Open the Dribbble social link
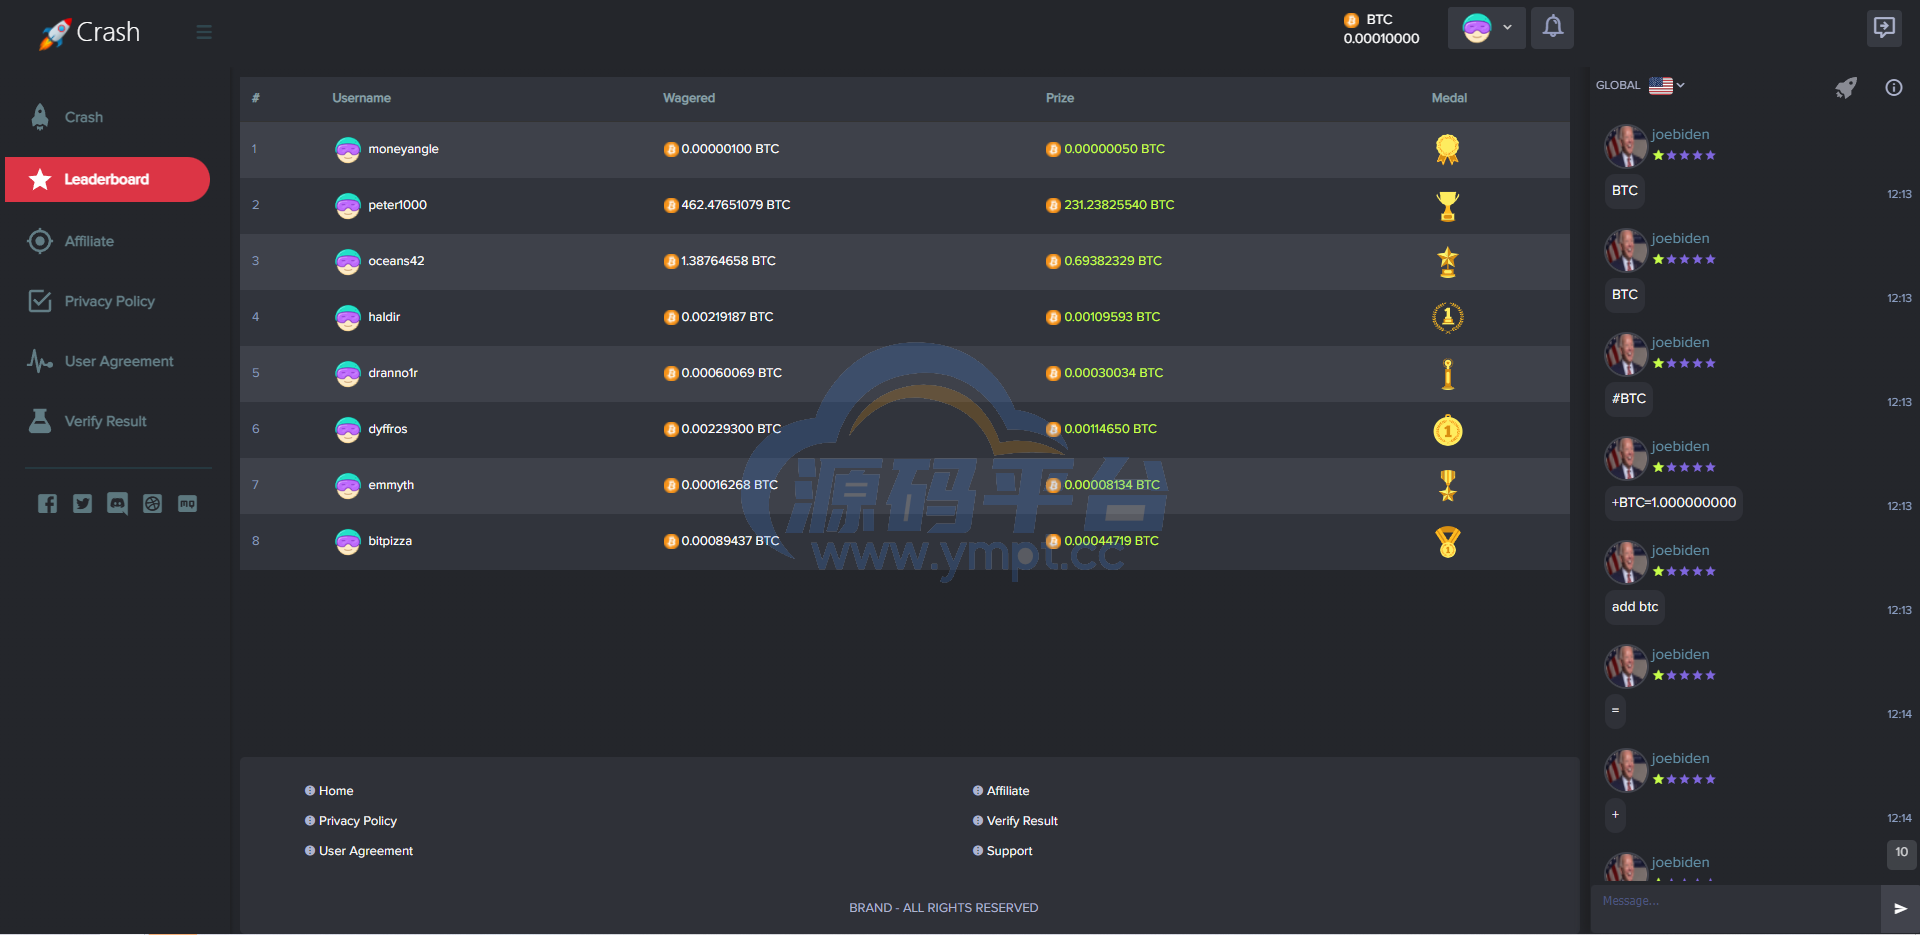 tap(152, 503)
